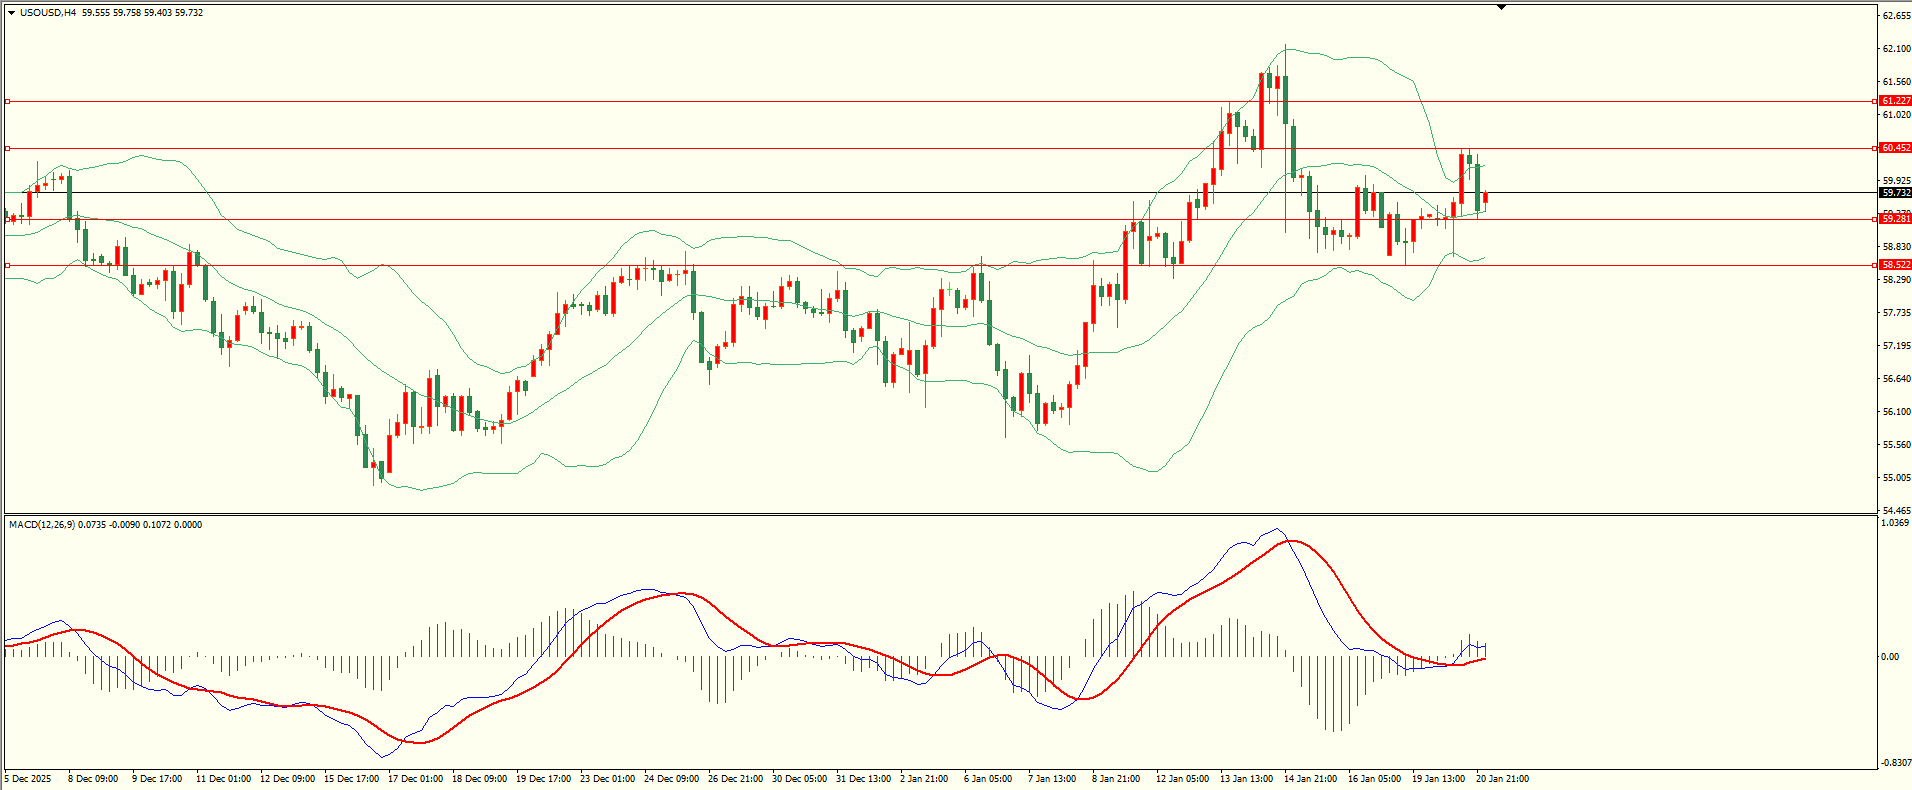This screenshot has width=1912, height=790.
Task: Click right handle of 61.227 line
Action: 1874,101
